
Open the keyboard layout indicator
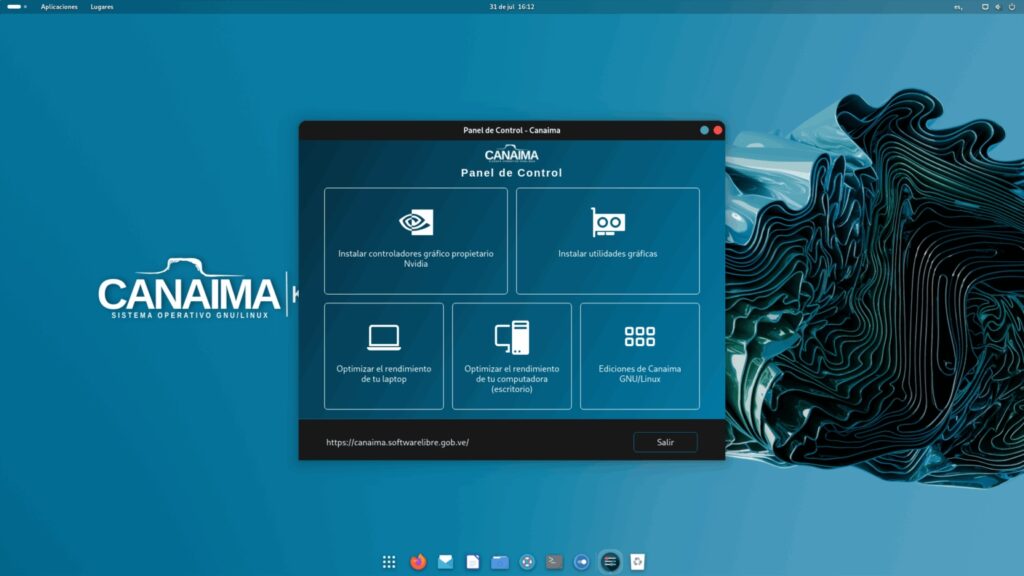click(958, 7)
